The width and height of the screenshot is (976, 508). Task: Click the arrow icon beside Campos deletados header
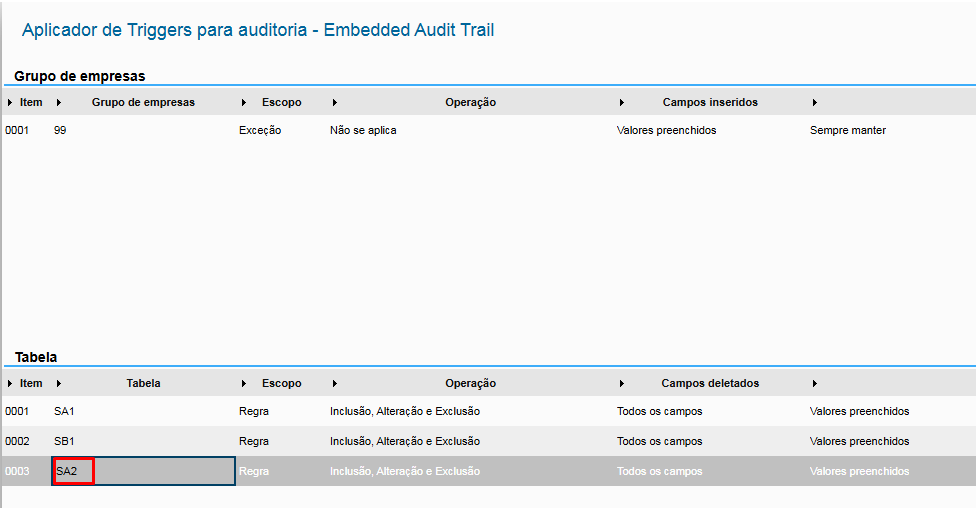pos(622,383)
